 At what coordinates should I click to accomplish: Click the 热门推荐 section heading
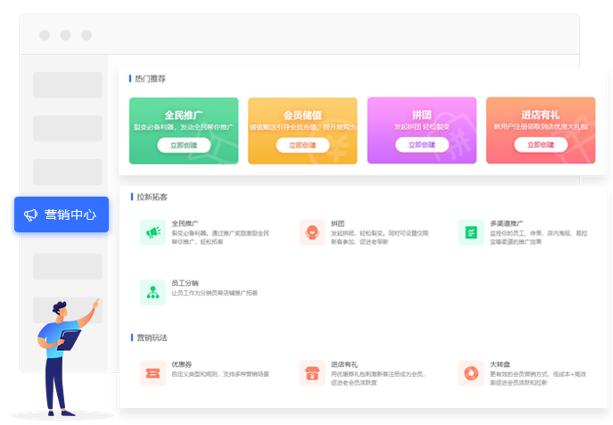150,79
